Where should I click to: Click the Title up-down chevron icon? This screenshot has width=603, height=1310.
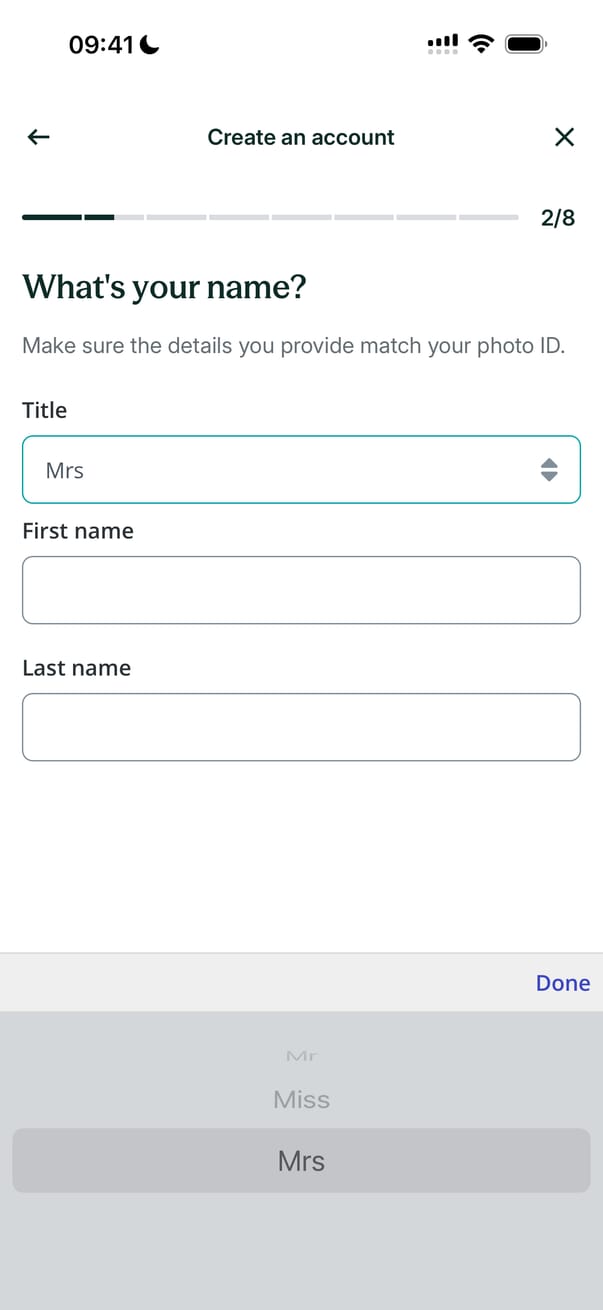(x=549, y=470)
